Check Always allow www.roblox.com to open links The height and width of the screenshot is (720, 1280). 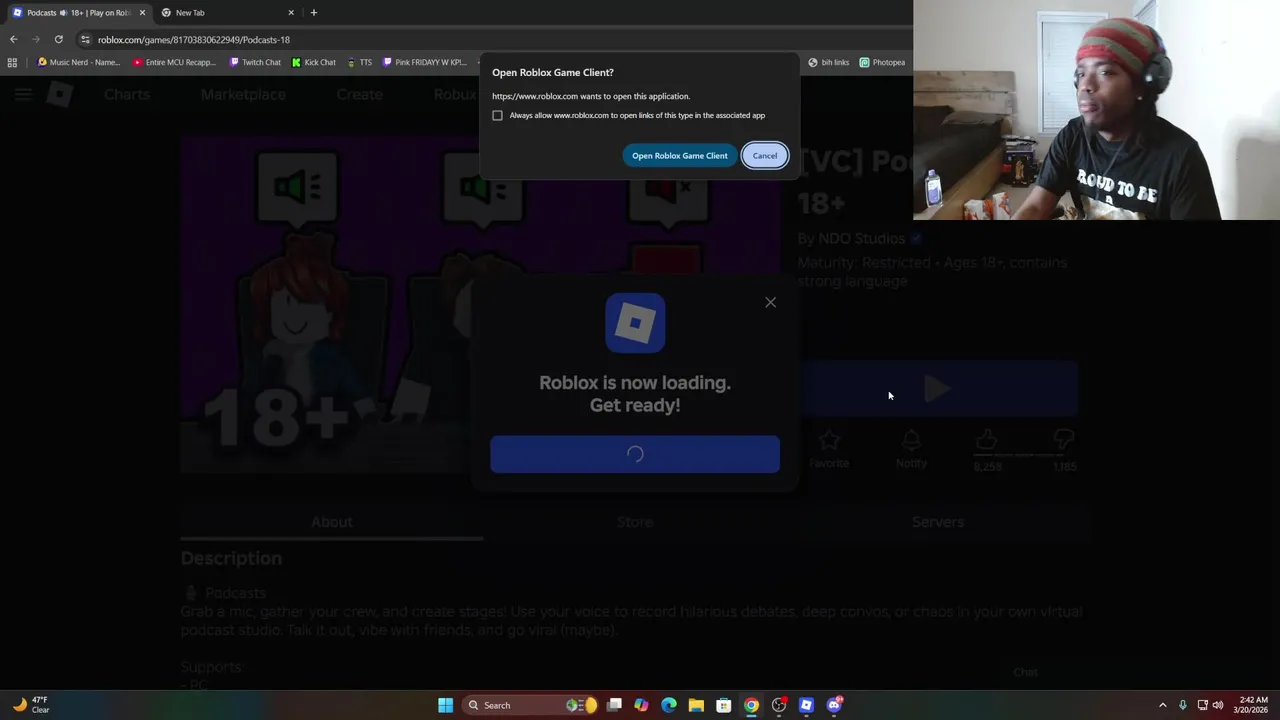[x=497, y=115]
